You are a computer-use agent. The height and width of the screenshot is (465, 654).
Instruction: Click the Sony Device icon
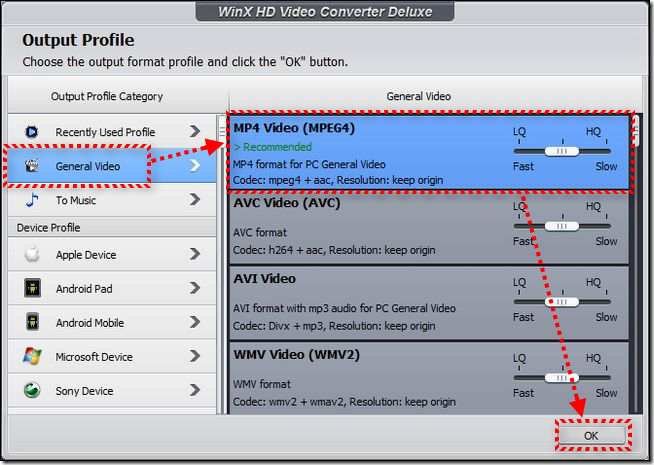[32, 391]
